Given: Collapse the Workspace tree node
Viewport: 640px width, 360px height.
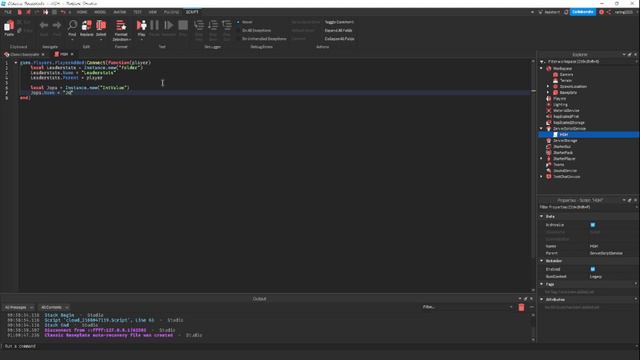Looking at the screenshot, I should tap(542, 69).
